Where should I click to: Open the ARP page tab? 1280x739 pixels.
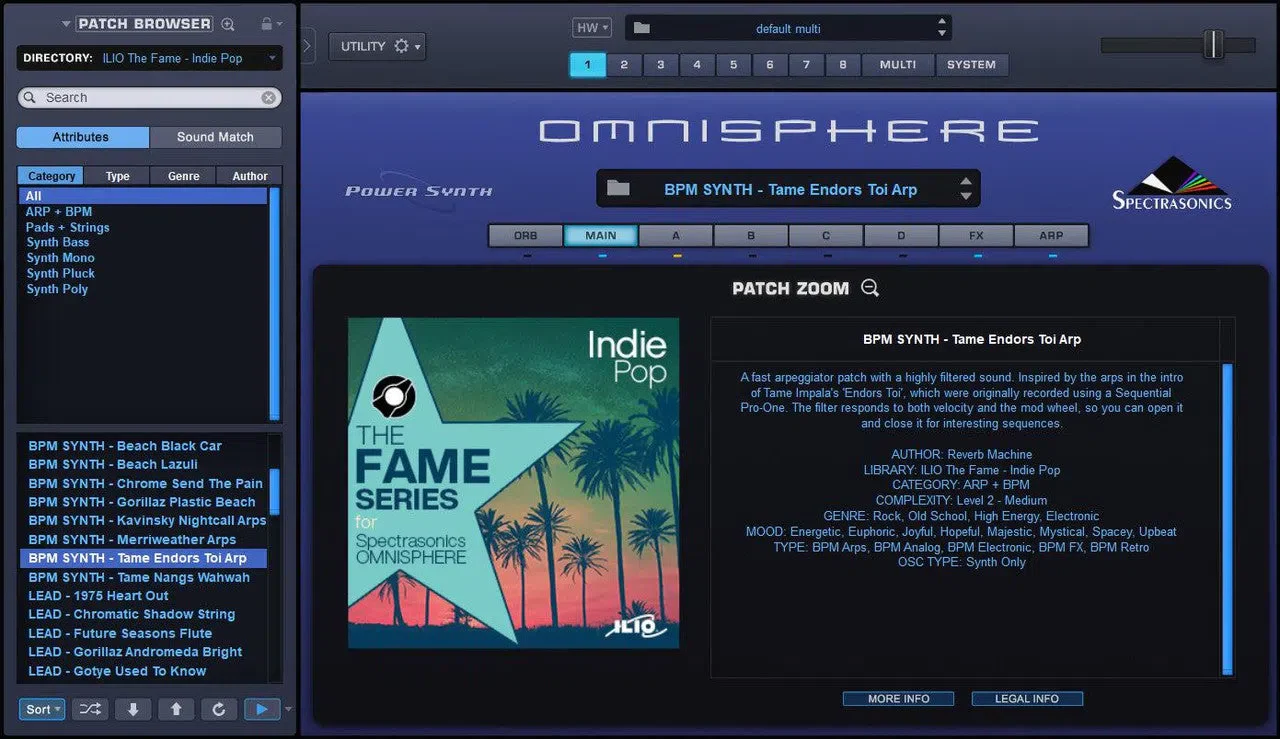point(1051,236)
